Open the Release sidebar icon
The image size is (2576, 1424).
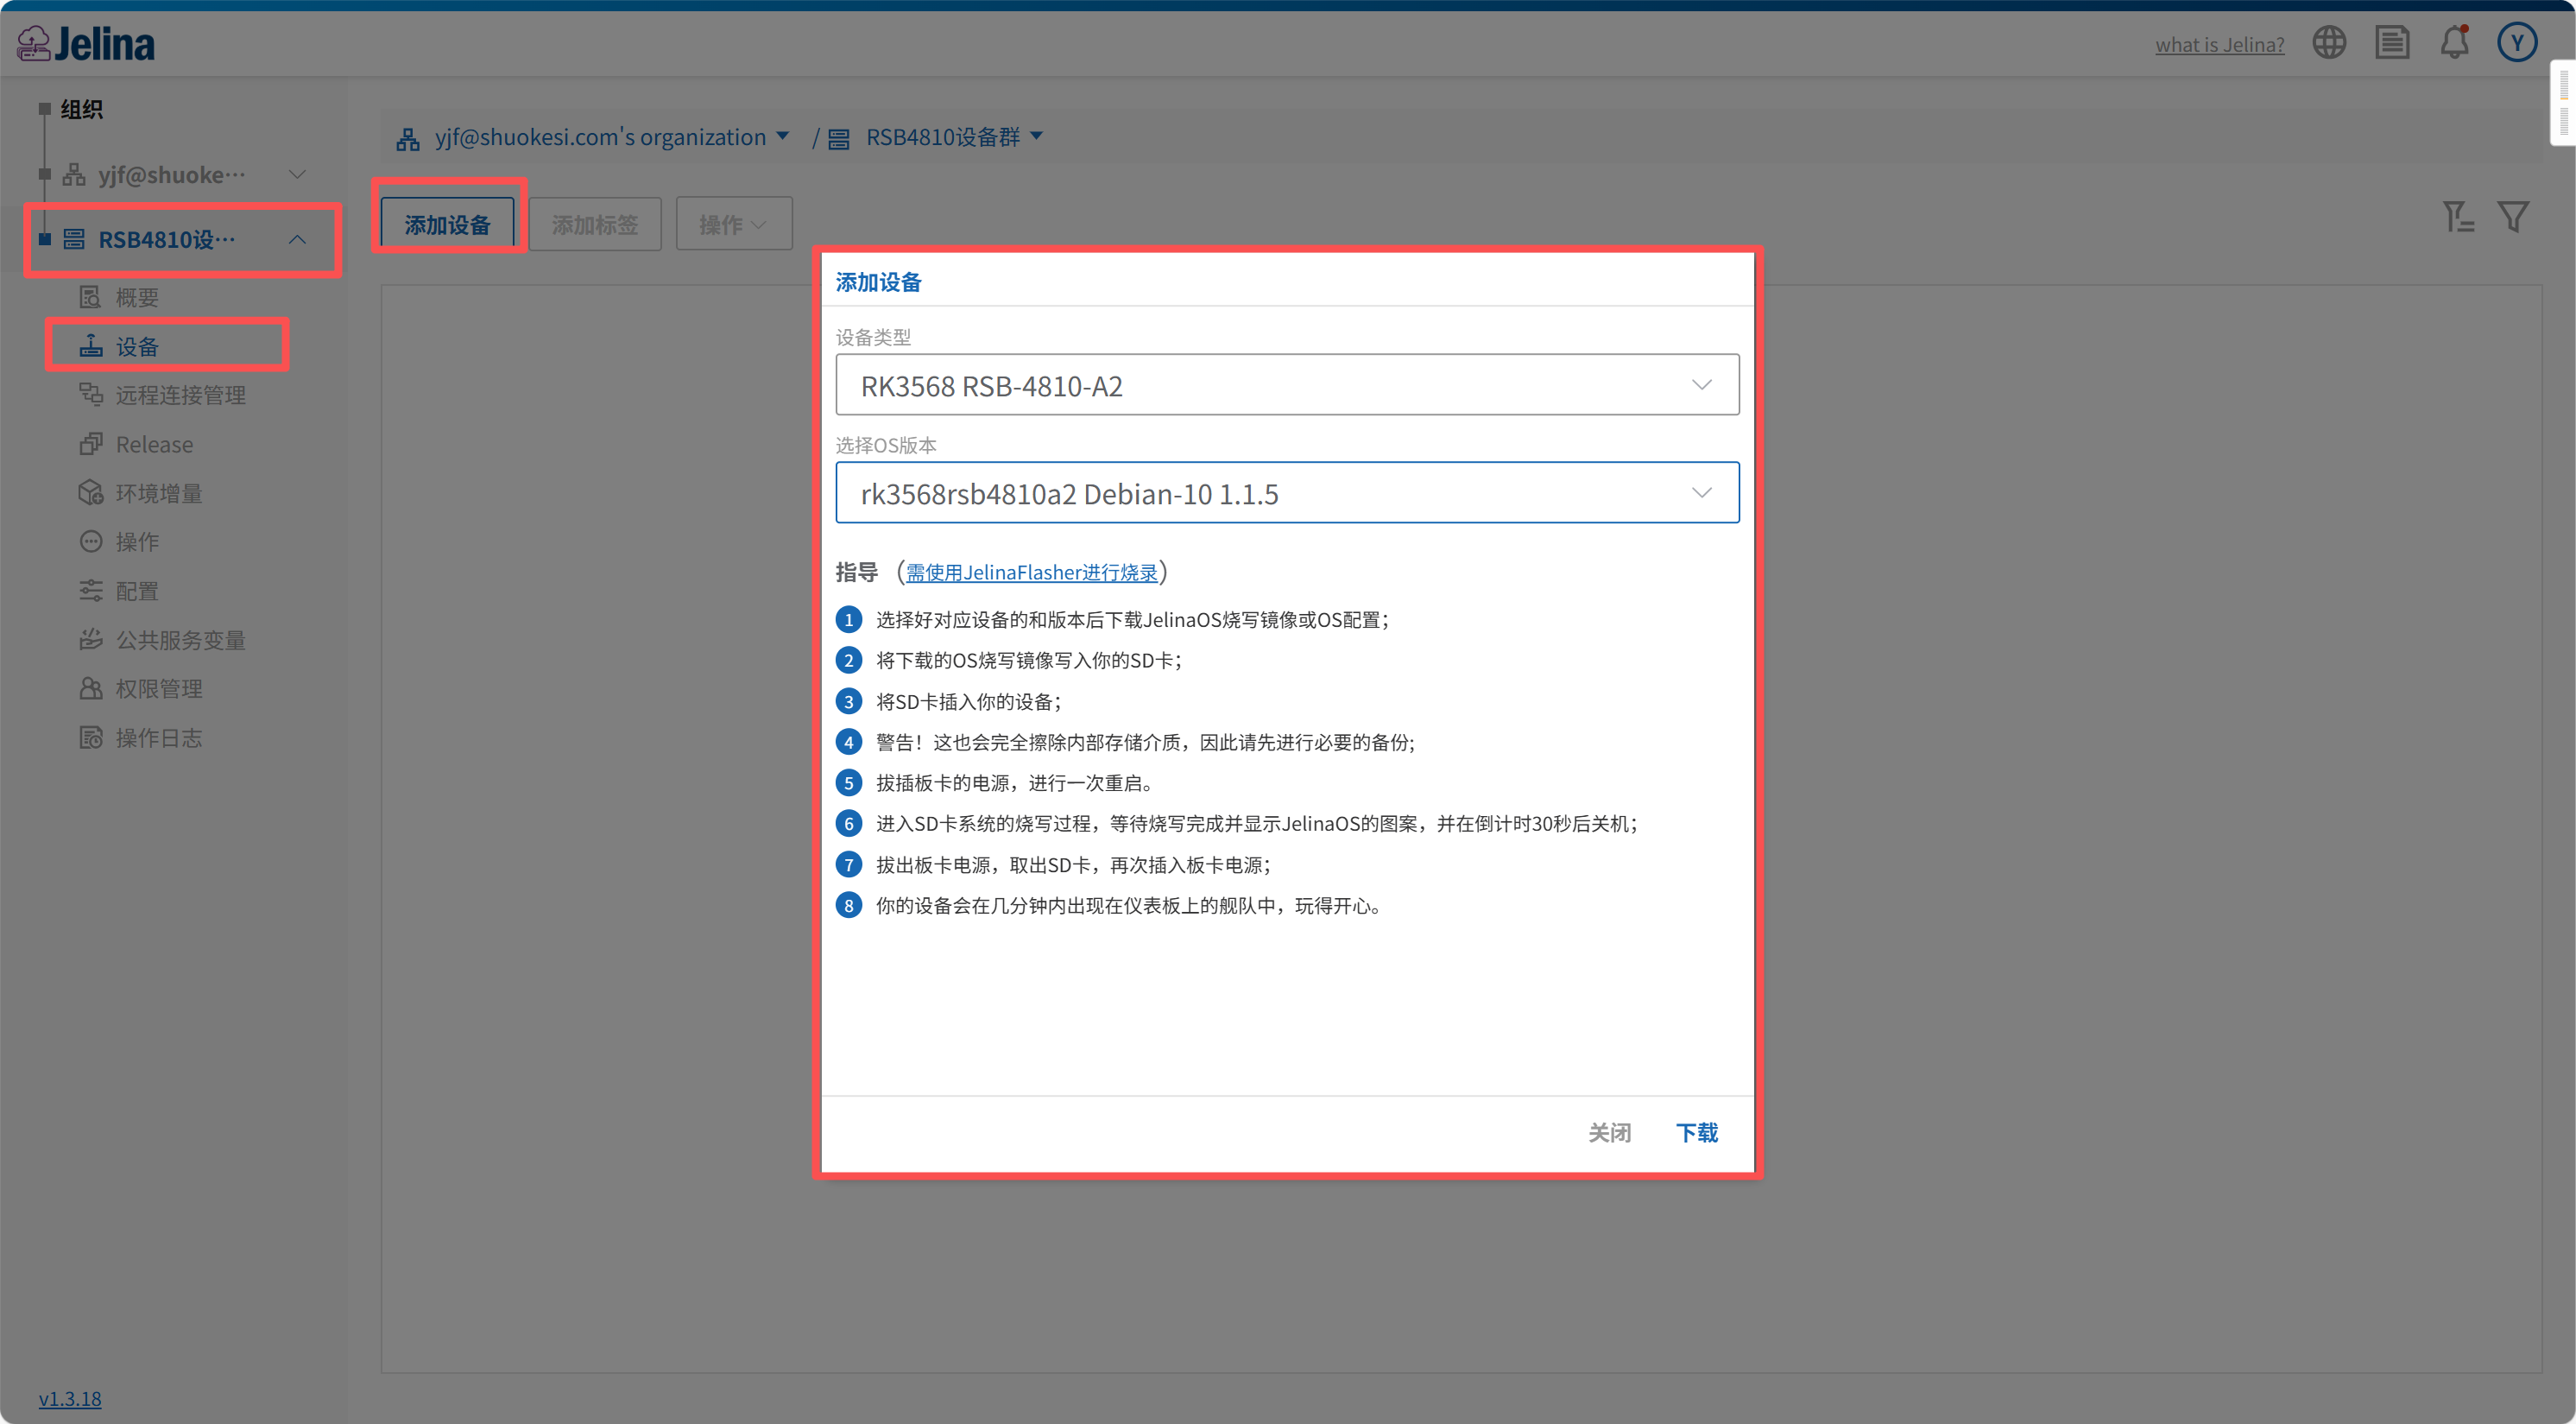tap(91, 443)
